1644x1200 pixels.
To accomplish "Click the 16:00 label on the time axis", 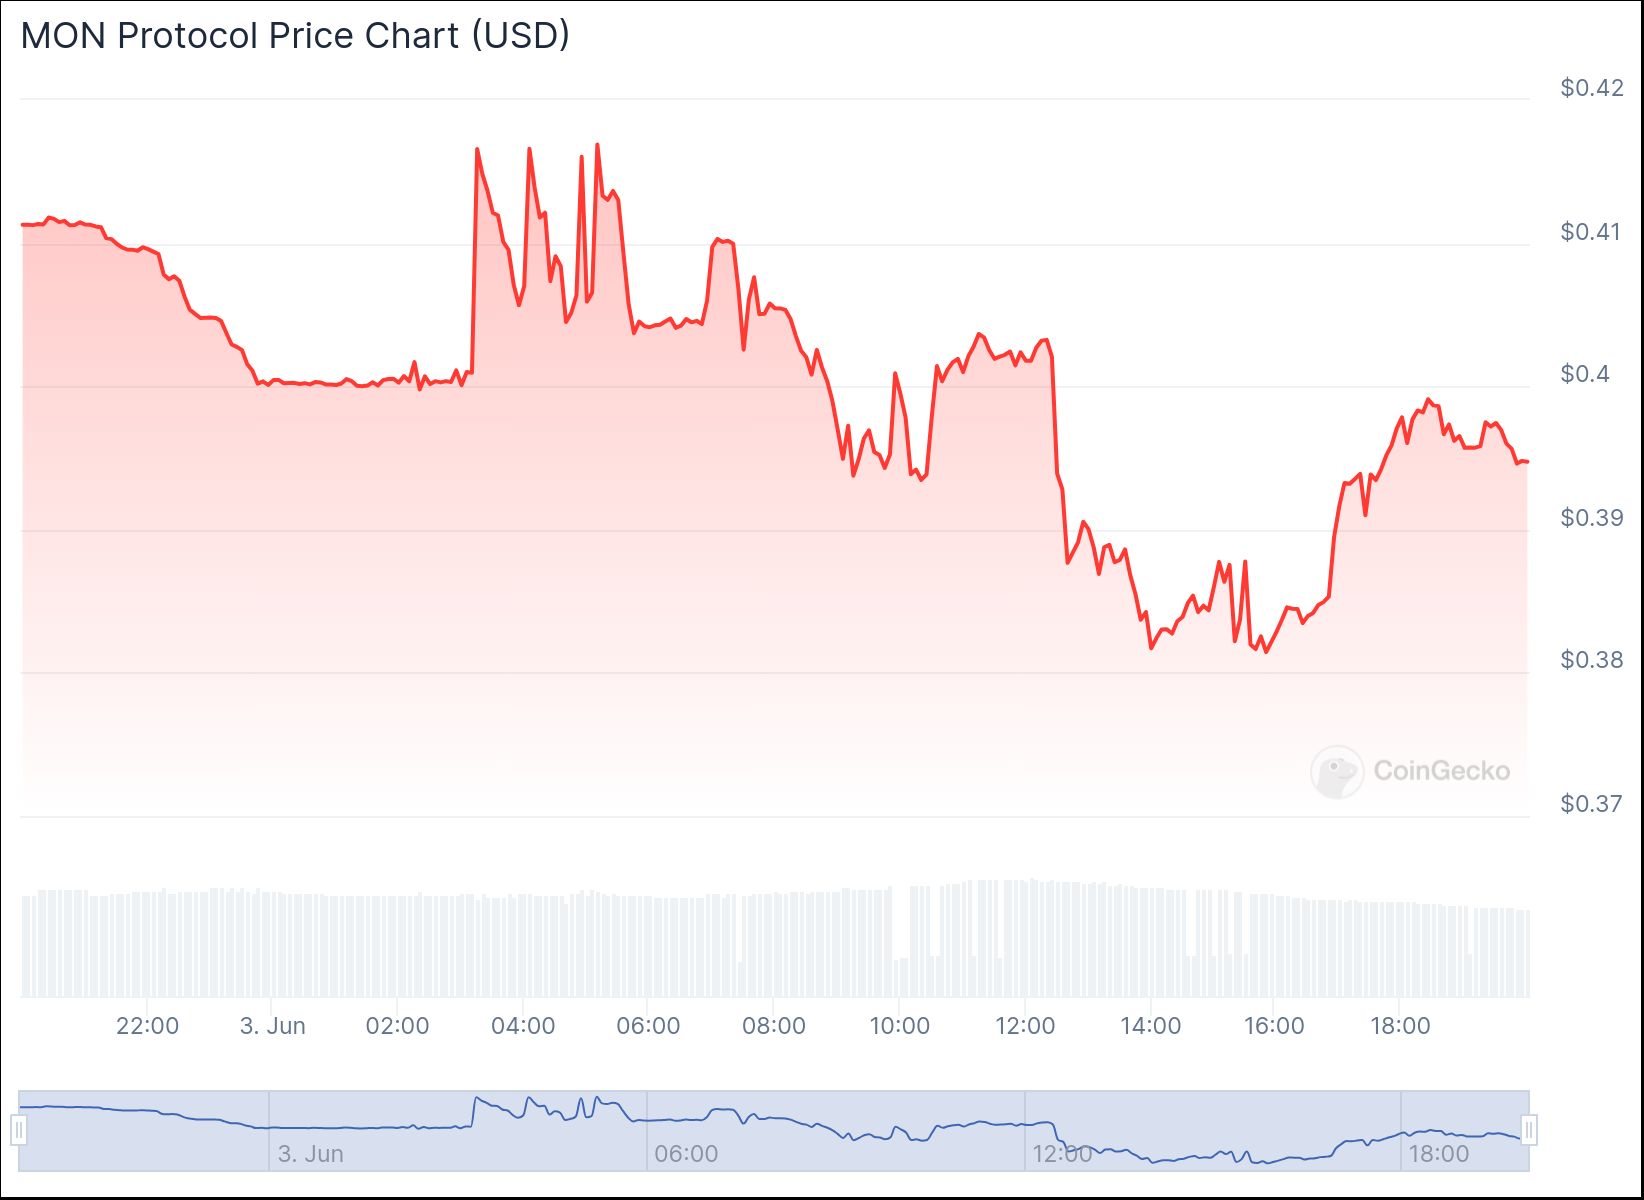I will coord(1274,1026).
